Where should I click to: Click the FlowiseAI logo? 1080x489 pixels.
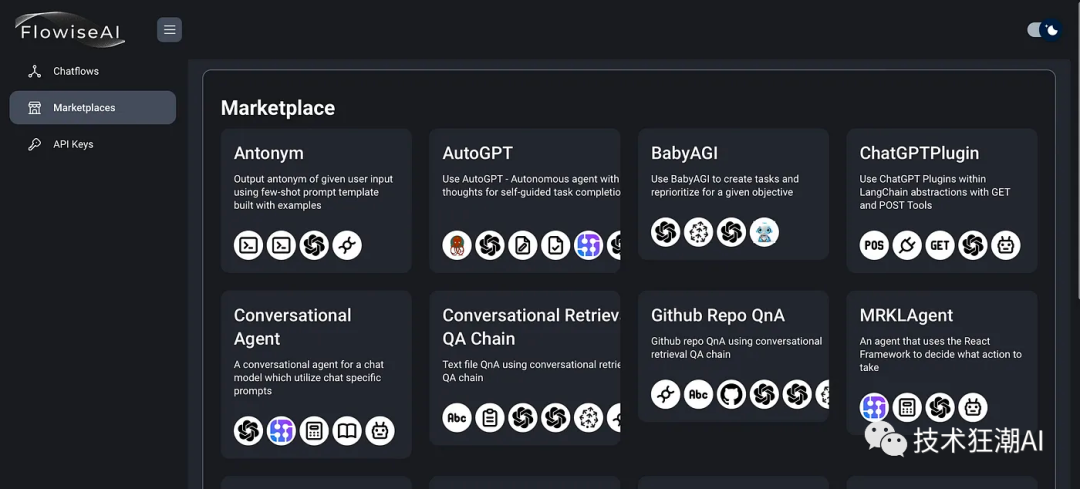(70, 30)
